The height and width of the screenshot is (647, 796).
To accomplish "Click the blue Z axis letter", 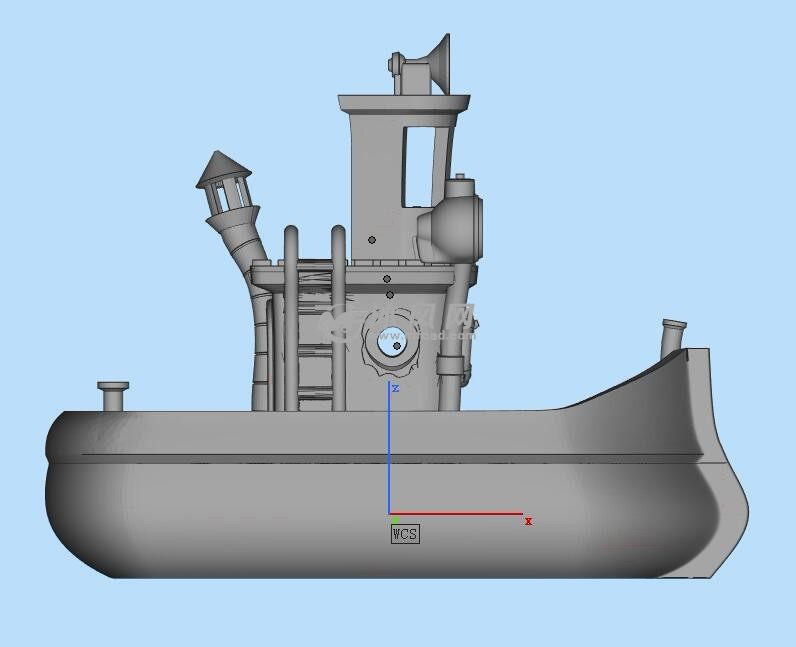I will (396, 387).
